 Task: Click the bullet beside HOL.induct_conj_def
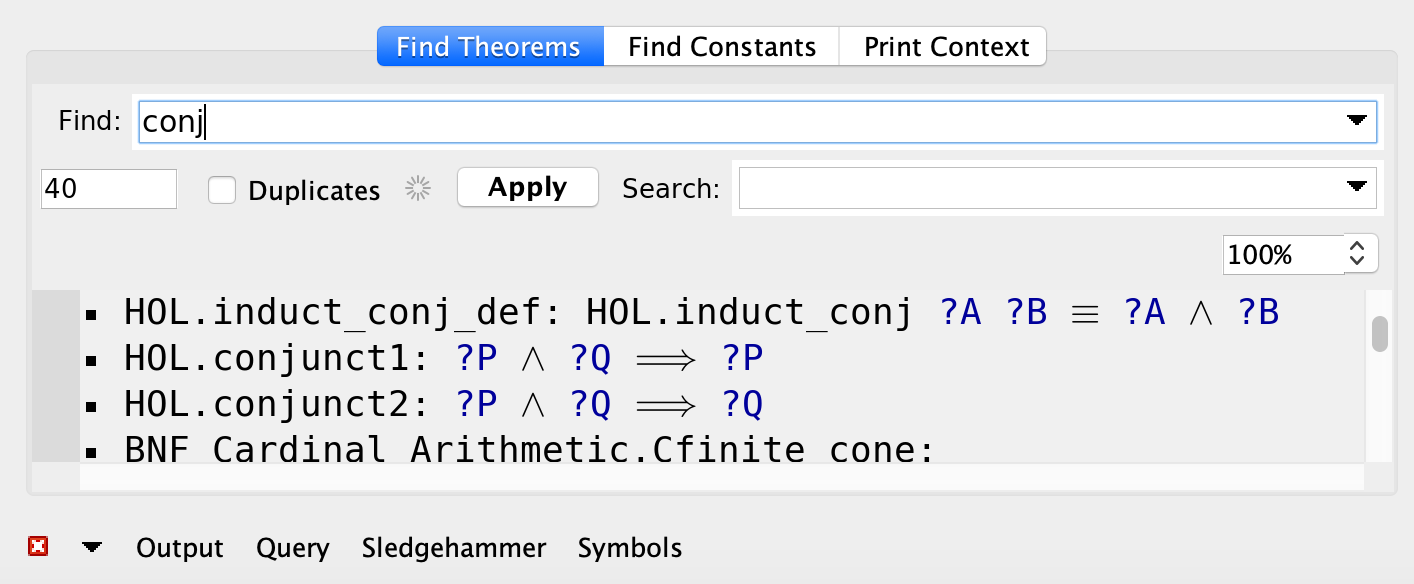pyautogui.click(x=94, y=311)
